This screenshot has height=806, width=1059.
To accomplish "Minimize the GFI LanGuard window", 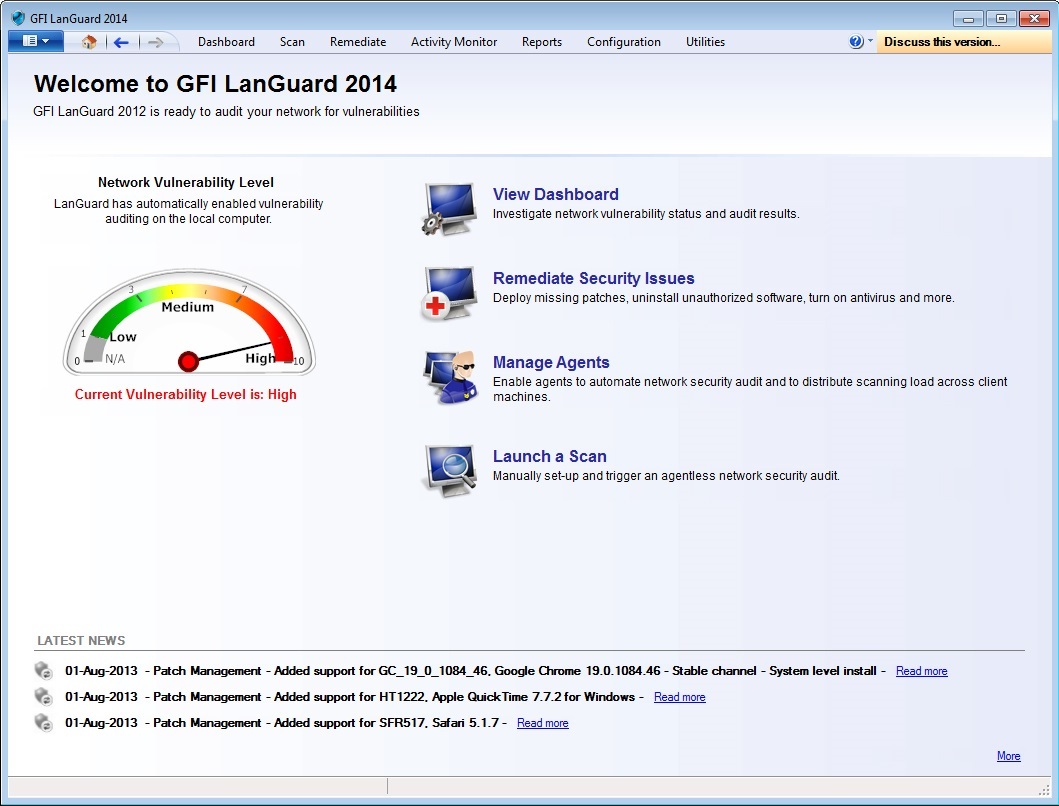I will 968,19.
